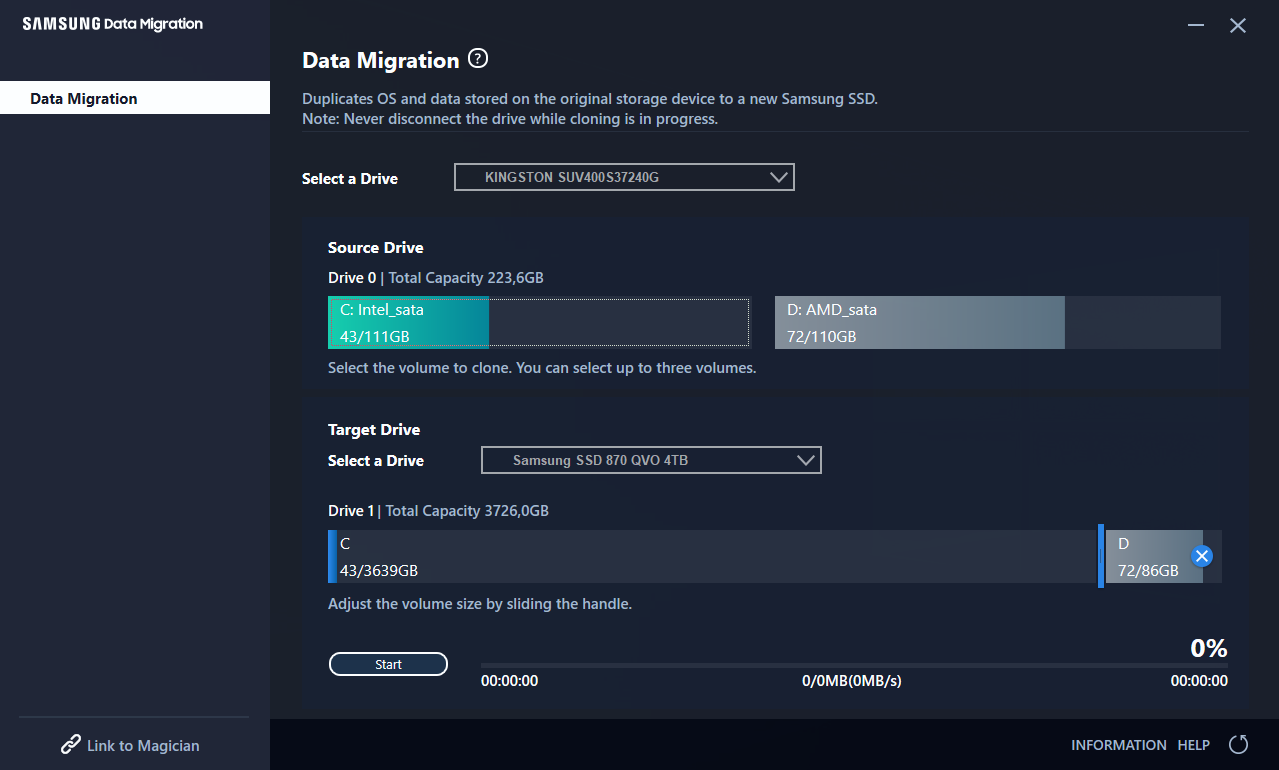This screenshot has width=1279, height=770.
Task: Click the 'Adjust the volume size' hint text
Action: coord(480,604)
